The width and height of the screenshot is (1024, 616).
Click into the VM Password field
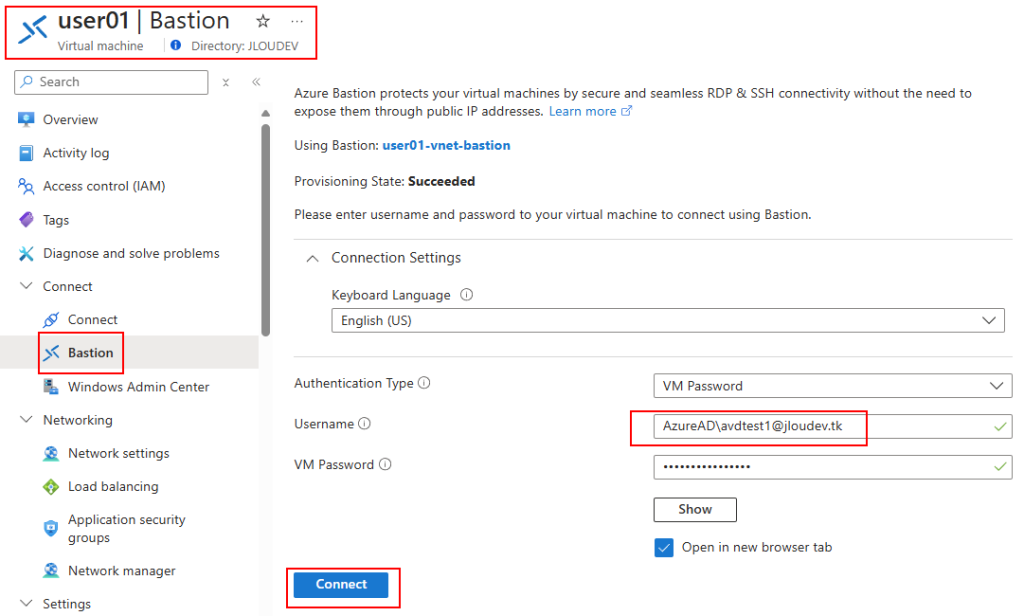(x=833, y=467)
